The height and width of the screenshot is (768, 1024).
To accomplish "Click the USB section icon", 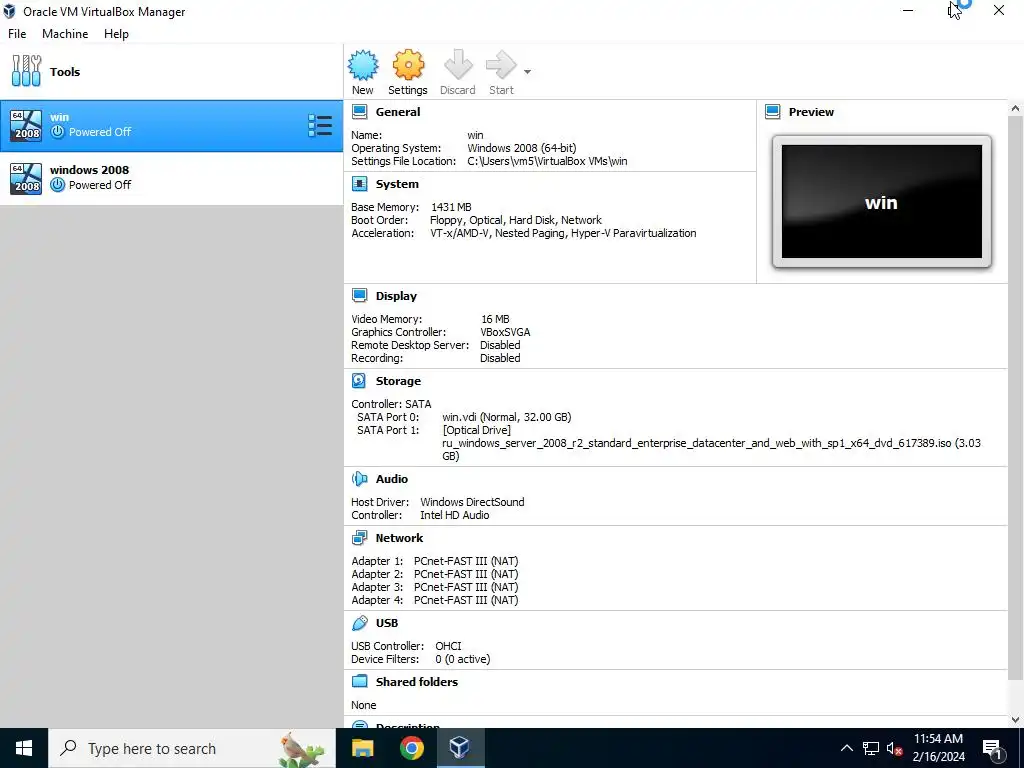I will point(359,623).
